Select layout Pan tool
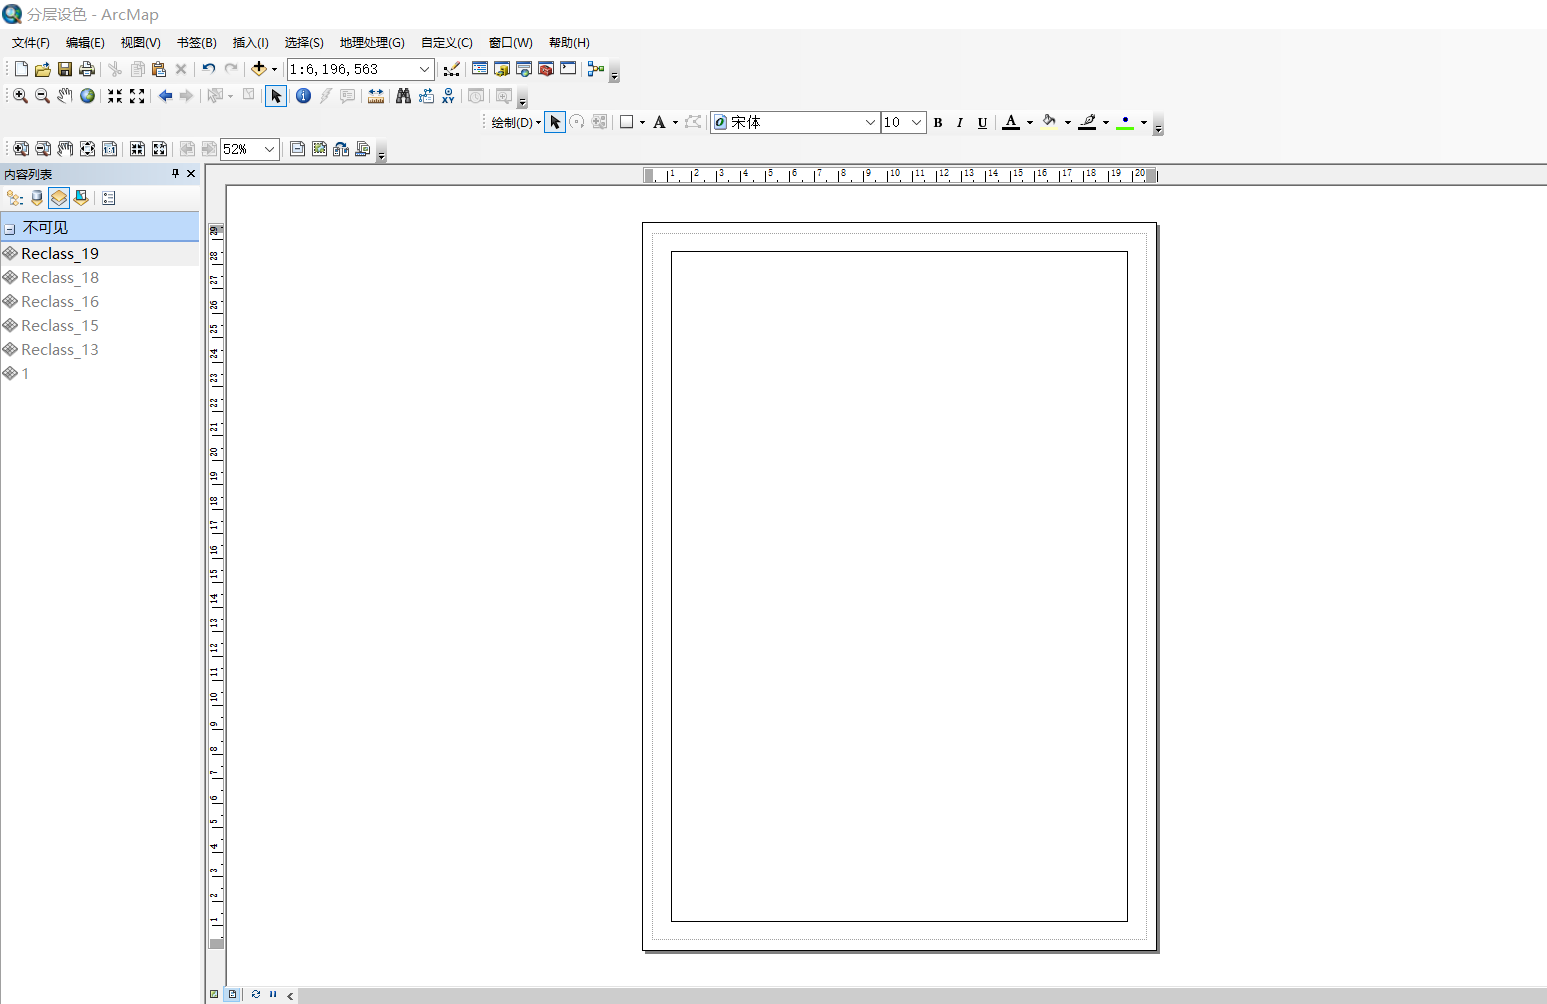1547x1004 pixels. 65,149
